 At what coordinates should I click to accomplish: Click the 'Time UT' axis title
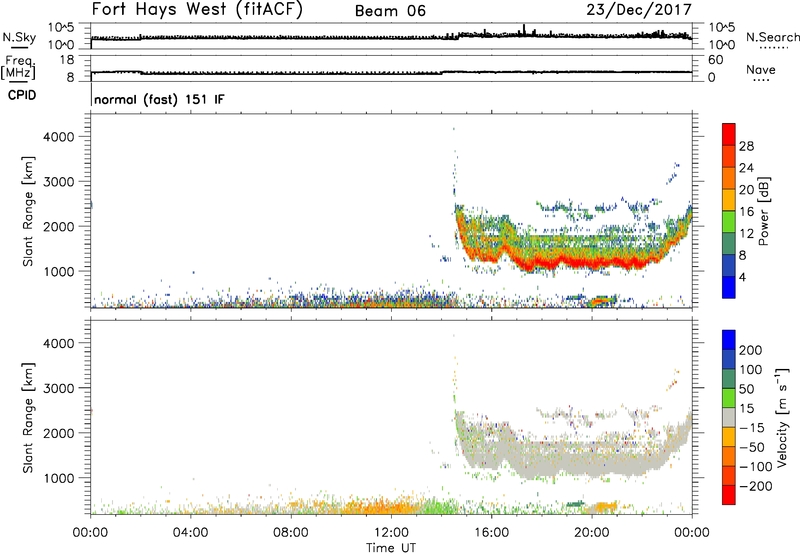(x=391, y=548)
